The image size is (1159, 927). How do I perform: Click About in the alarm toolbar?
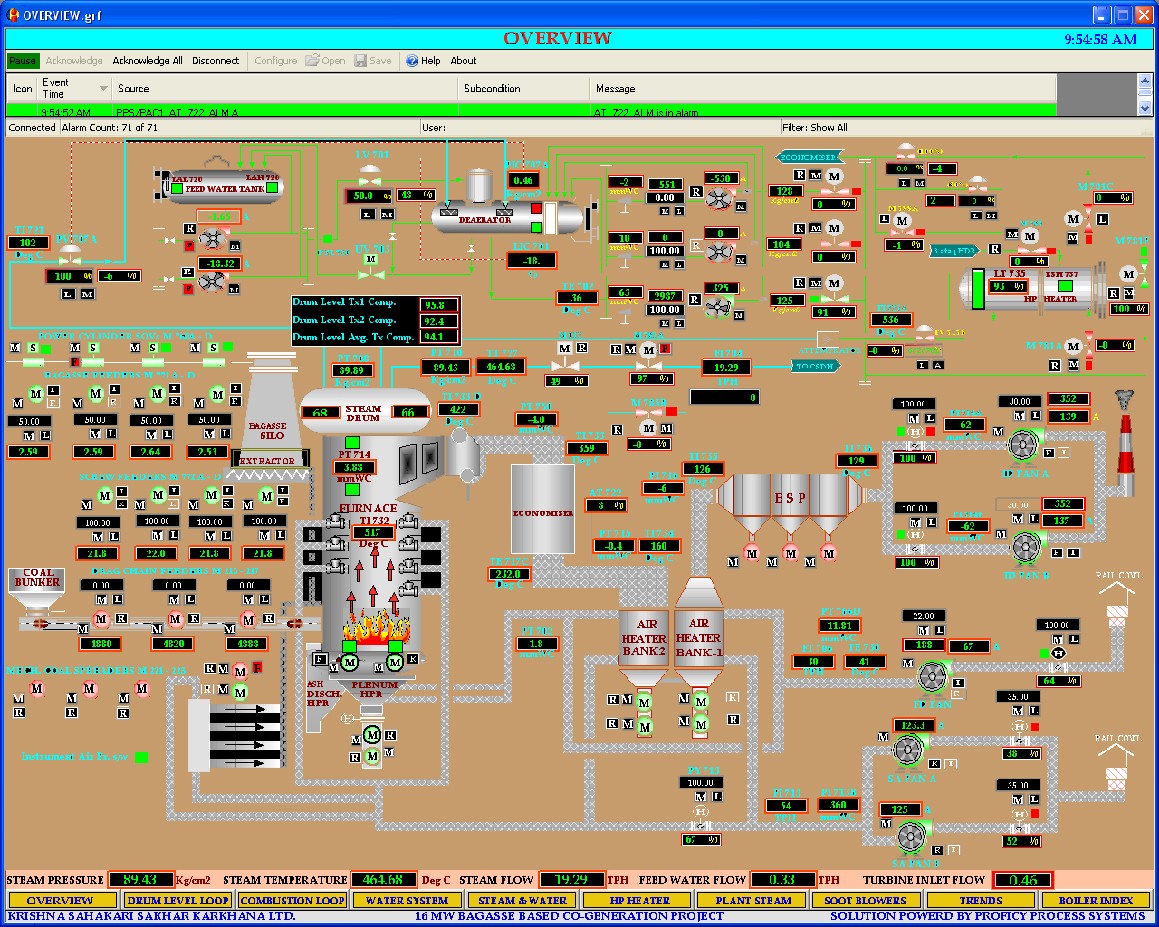point(463,61)
